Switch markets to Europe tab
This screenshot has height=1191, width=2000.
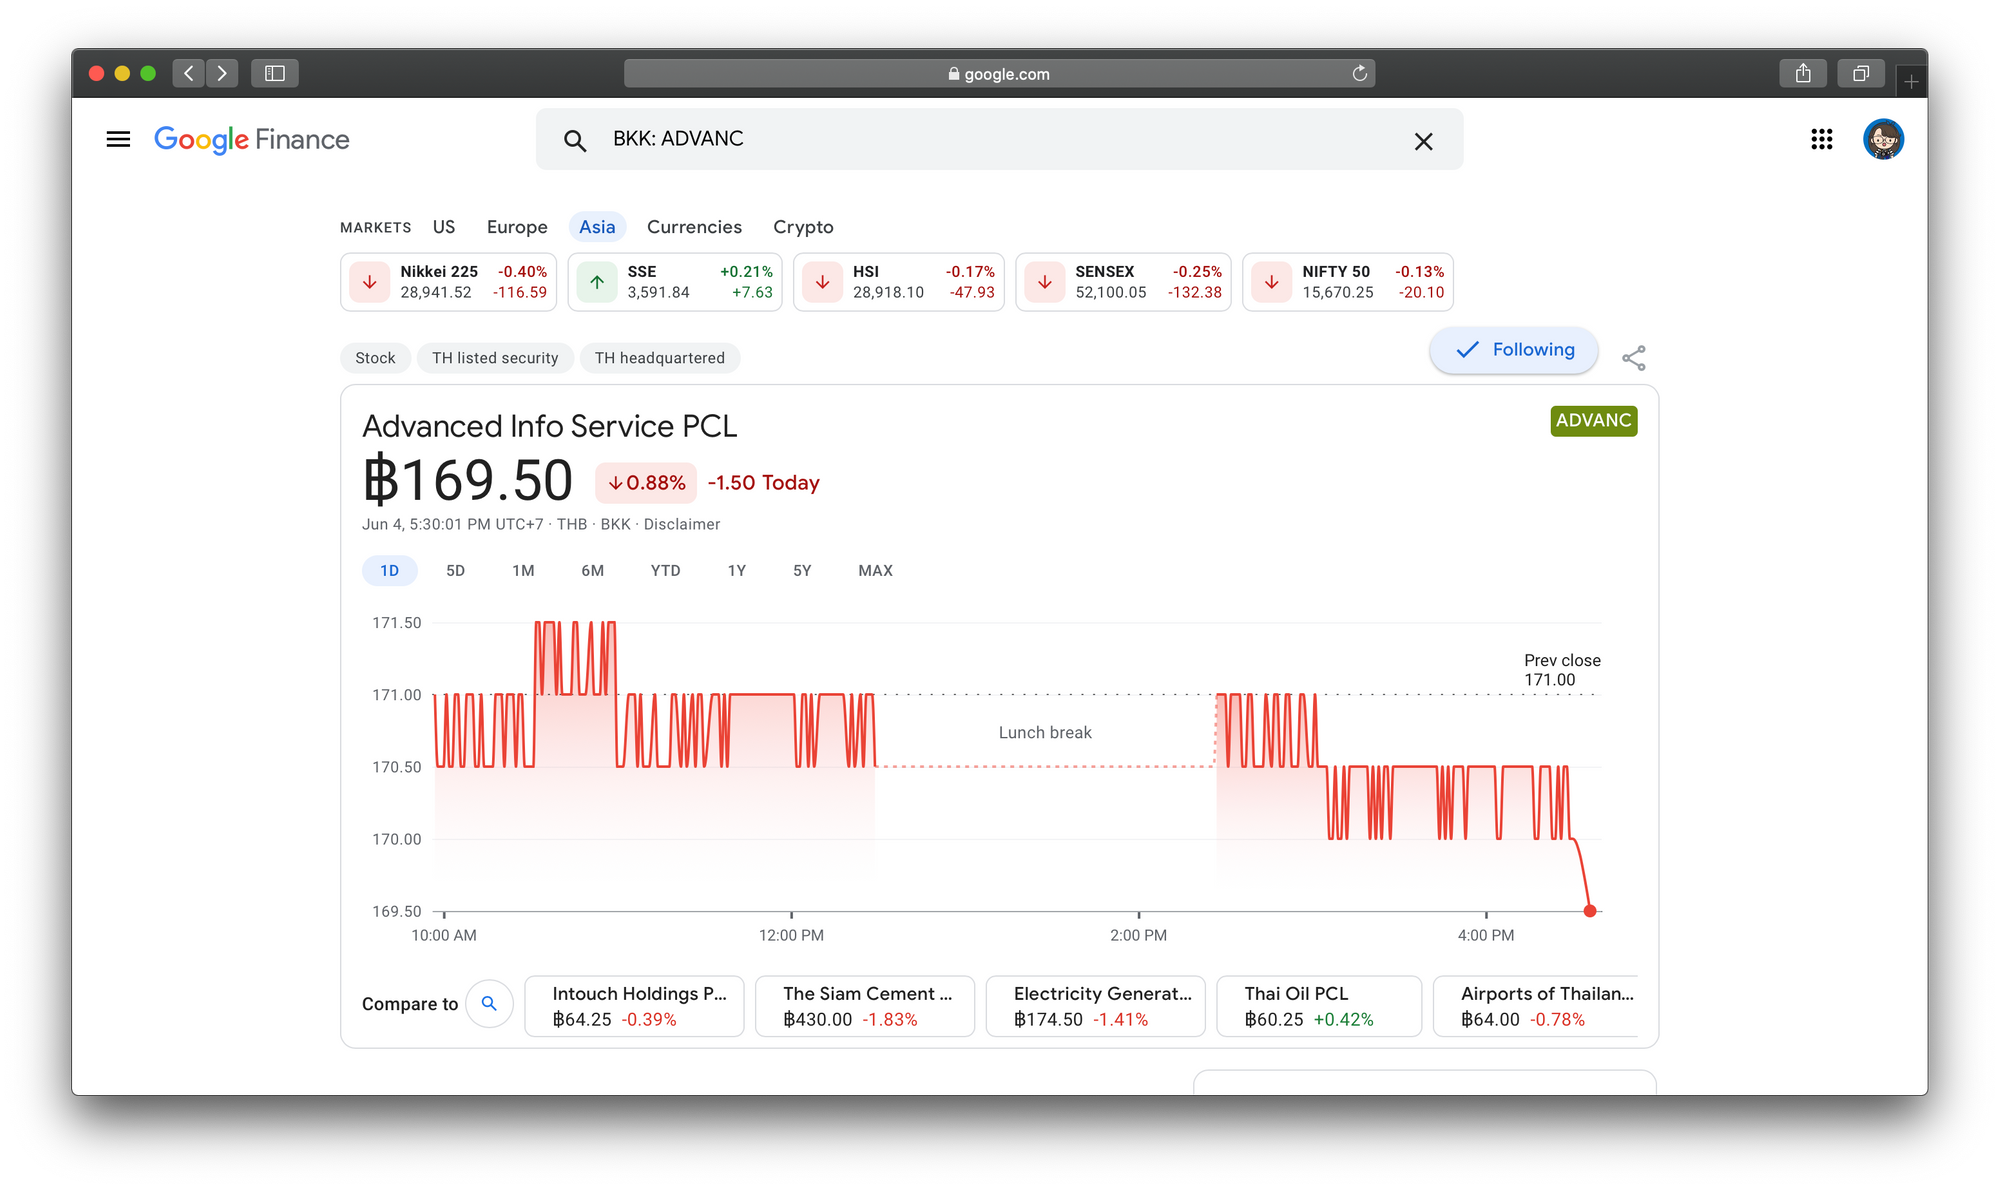coord(517,227)
